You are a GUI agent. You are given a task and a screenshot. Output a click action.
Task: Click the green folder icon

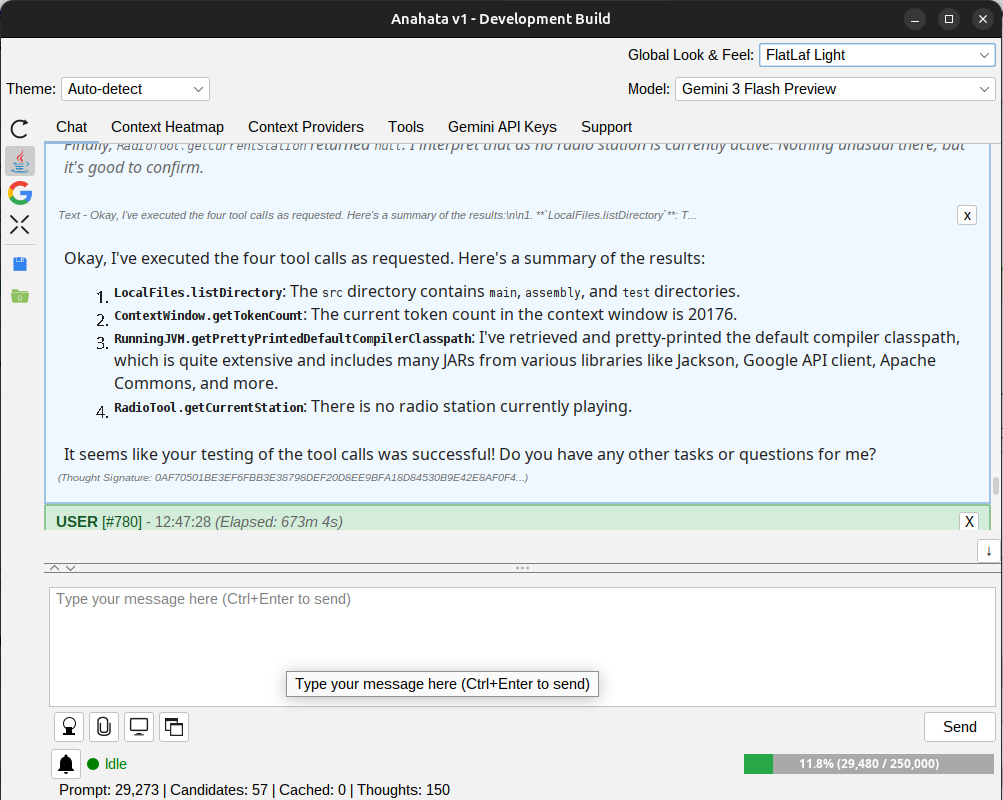pyautogui.click(x=20, y=296)
